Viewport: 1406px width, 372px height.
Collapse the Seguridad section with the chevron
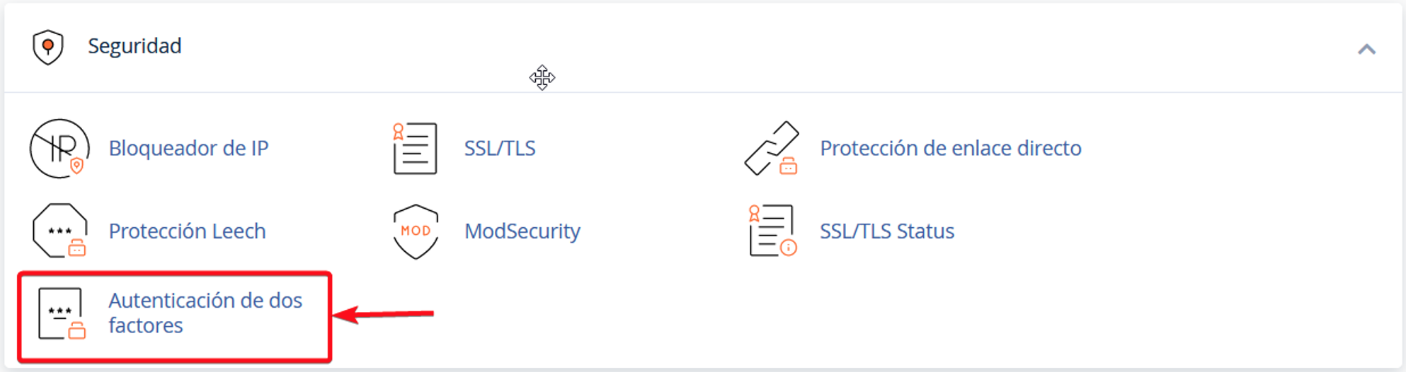coord(1366,48)
